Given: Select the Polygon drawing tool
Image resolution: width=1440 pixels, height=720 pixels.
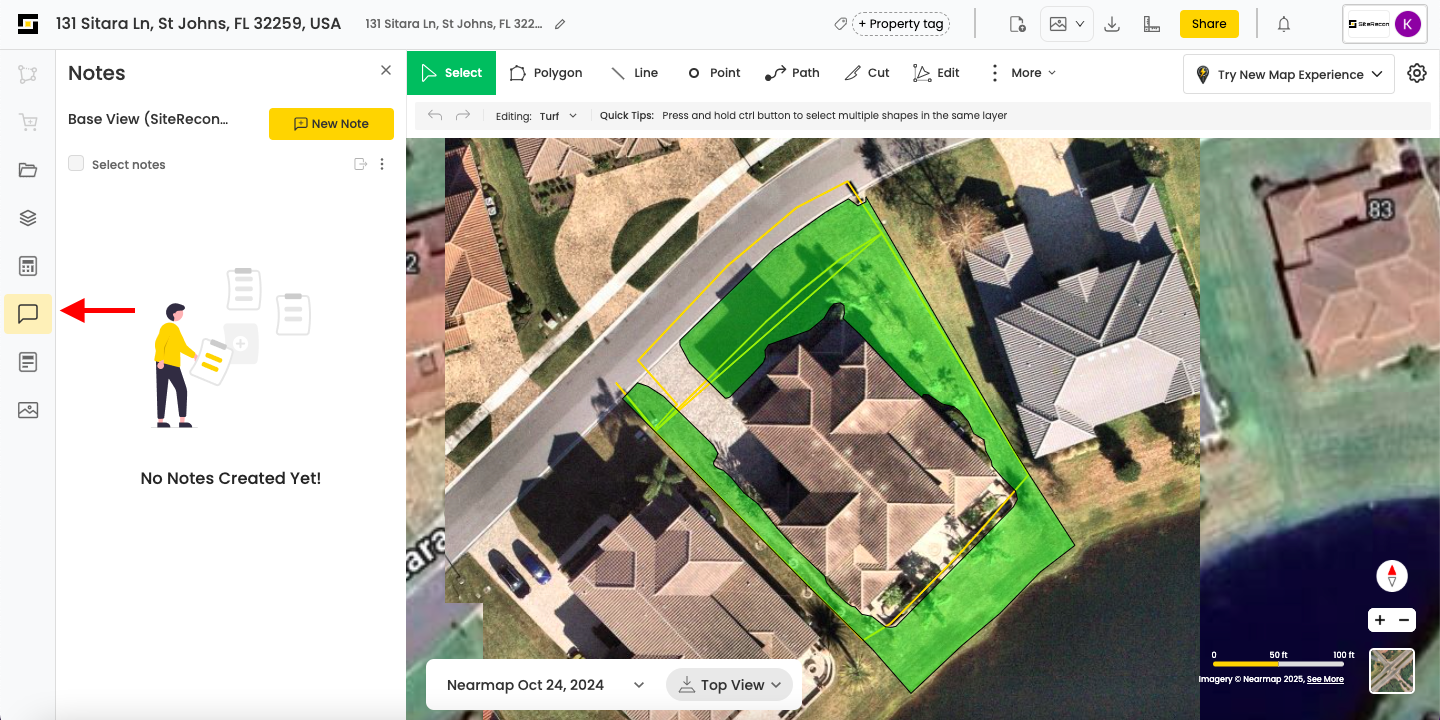Looking at the screenshot, I should click(545, 73).
